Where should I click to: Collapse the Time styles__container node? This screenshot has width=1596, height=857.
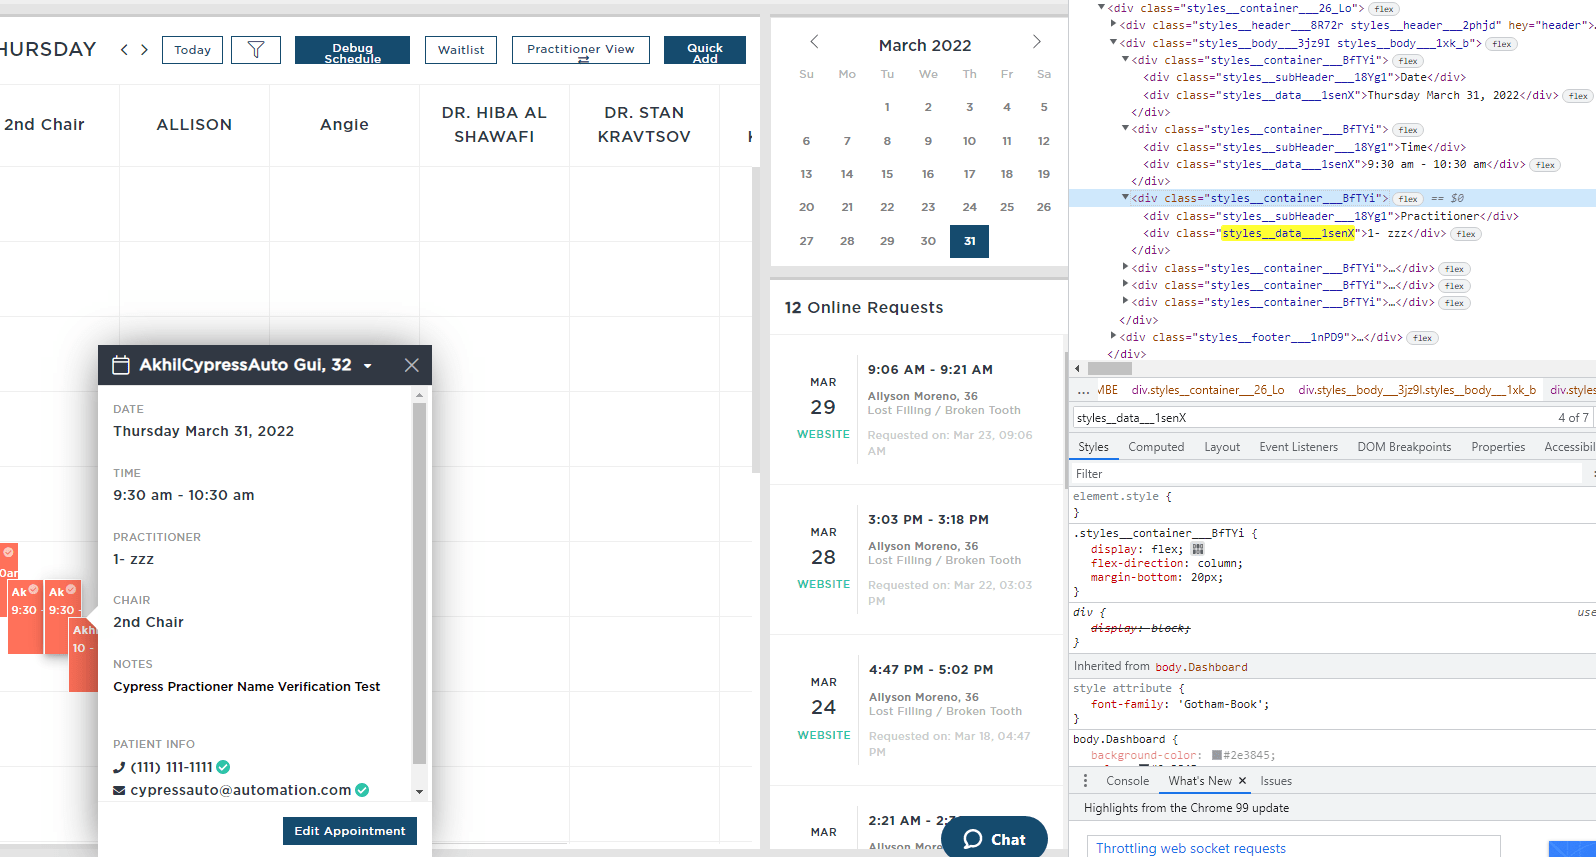[x=1126, y=129]
